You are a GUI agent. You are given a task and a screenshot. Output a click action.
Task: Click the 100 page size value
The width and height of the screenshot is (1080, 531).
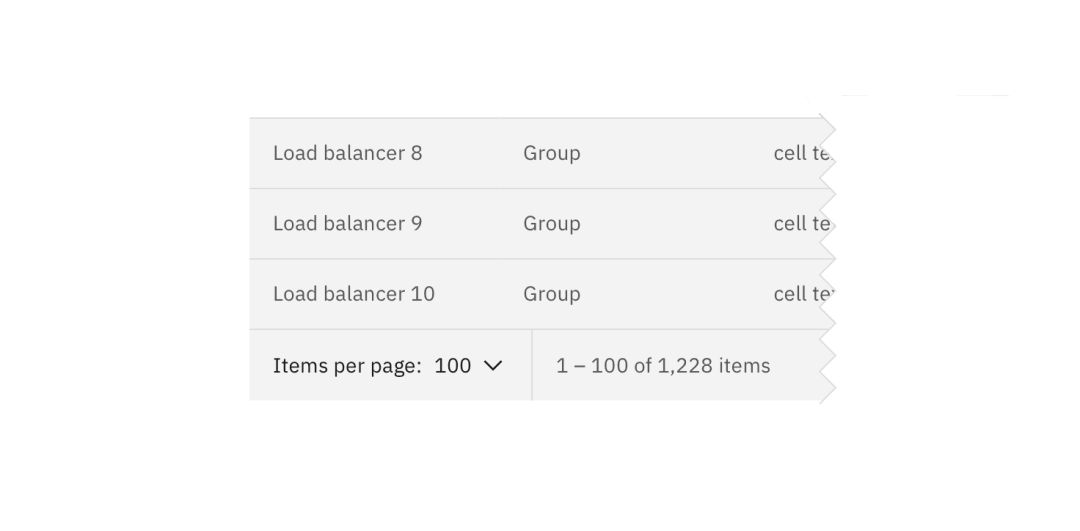click(x=452, y=366)
